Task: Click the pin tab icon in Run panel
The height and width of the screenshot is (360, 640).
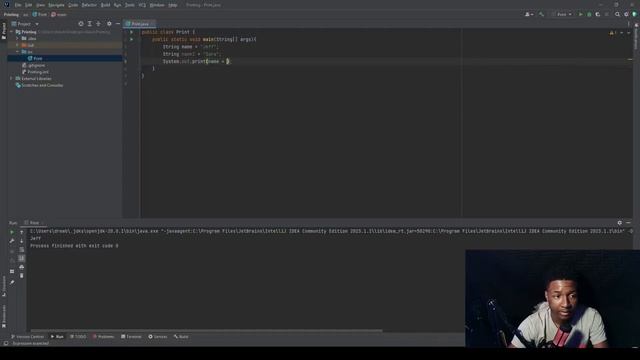Action: (12, 282)
